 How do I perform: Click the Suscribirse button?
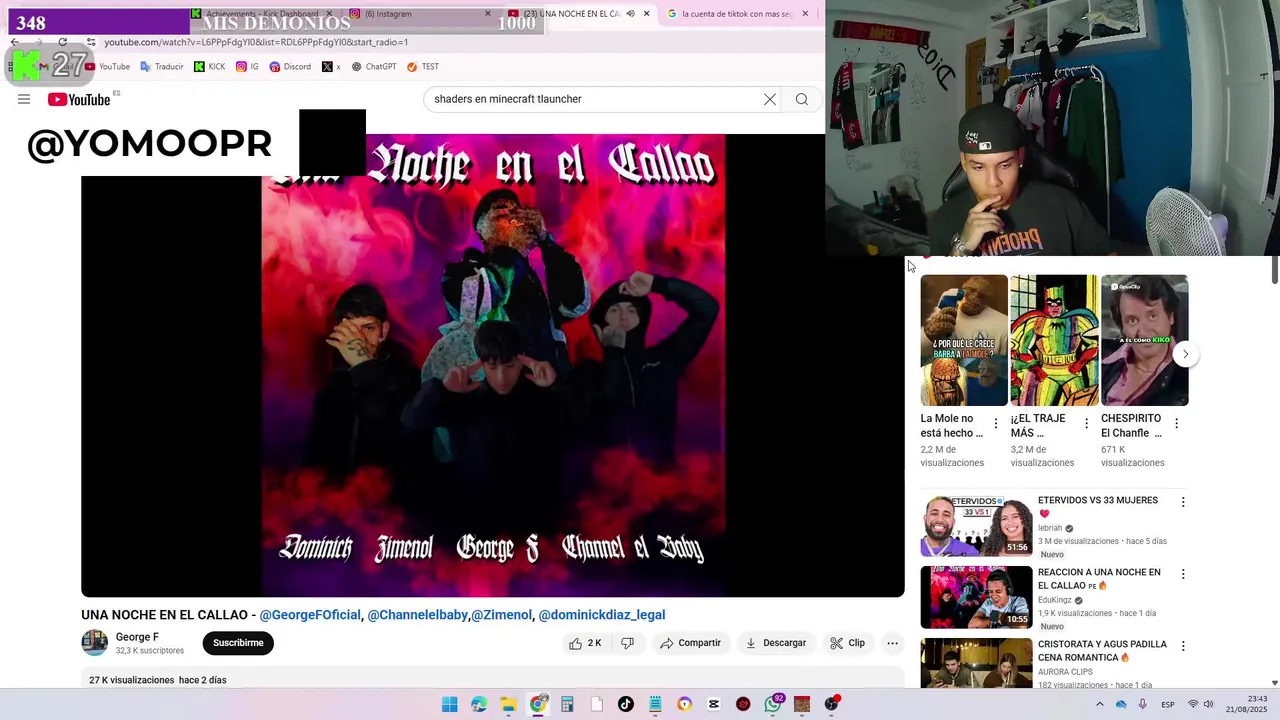(238, 643)
